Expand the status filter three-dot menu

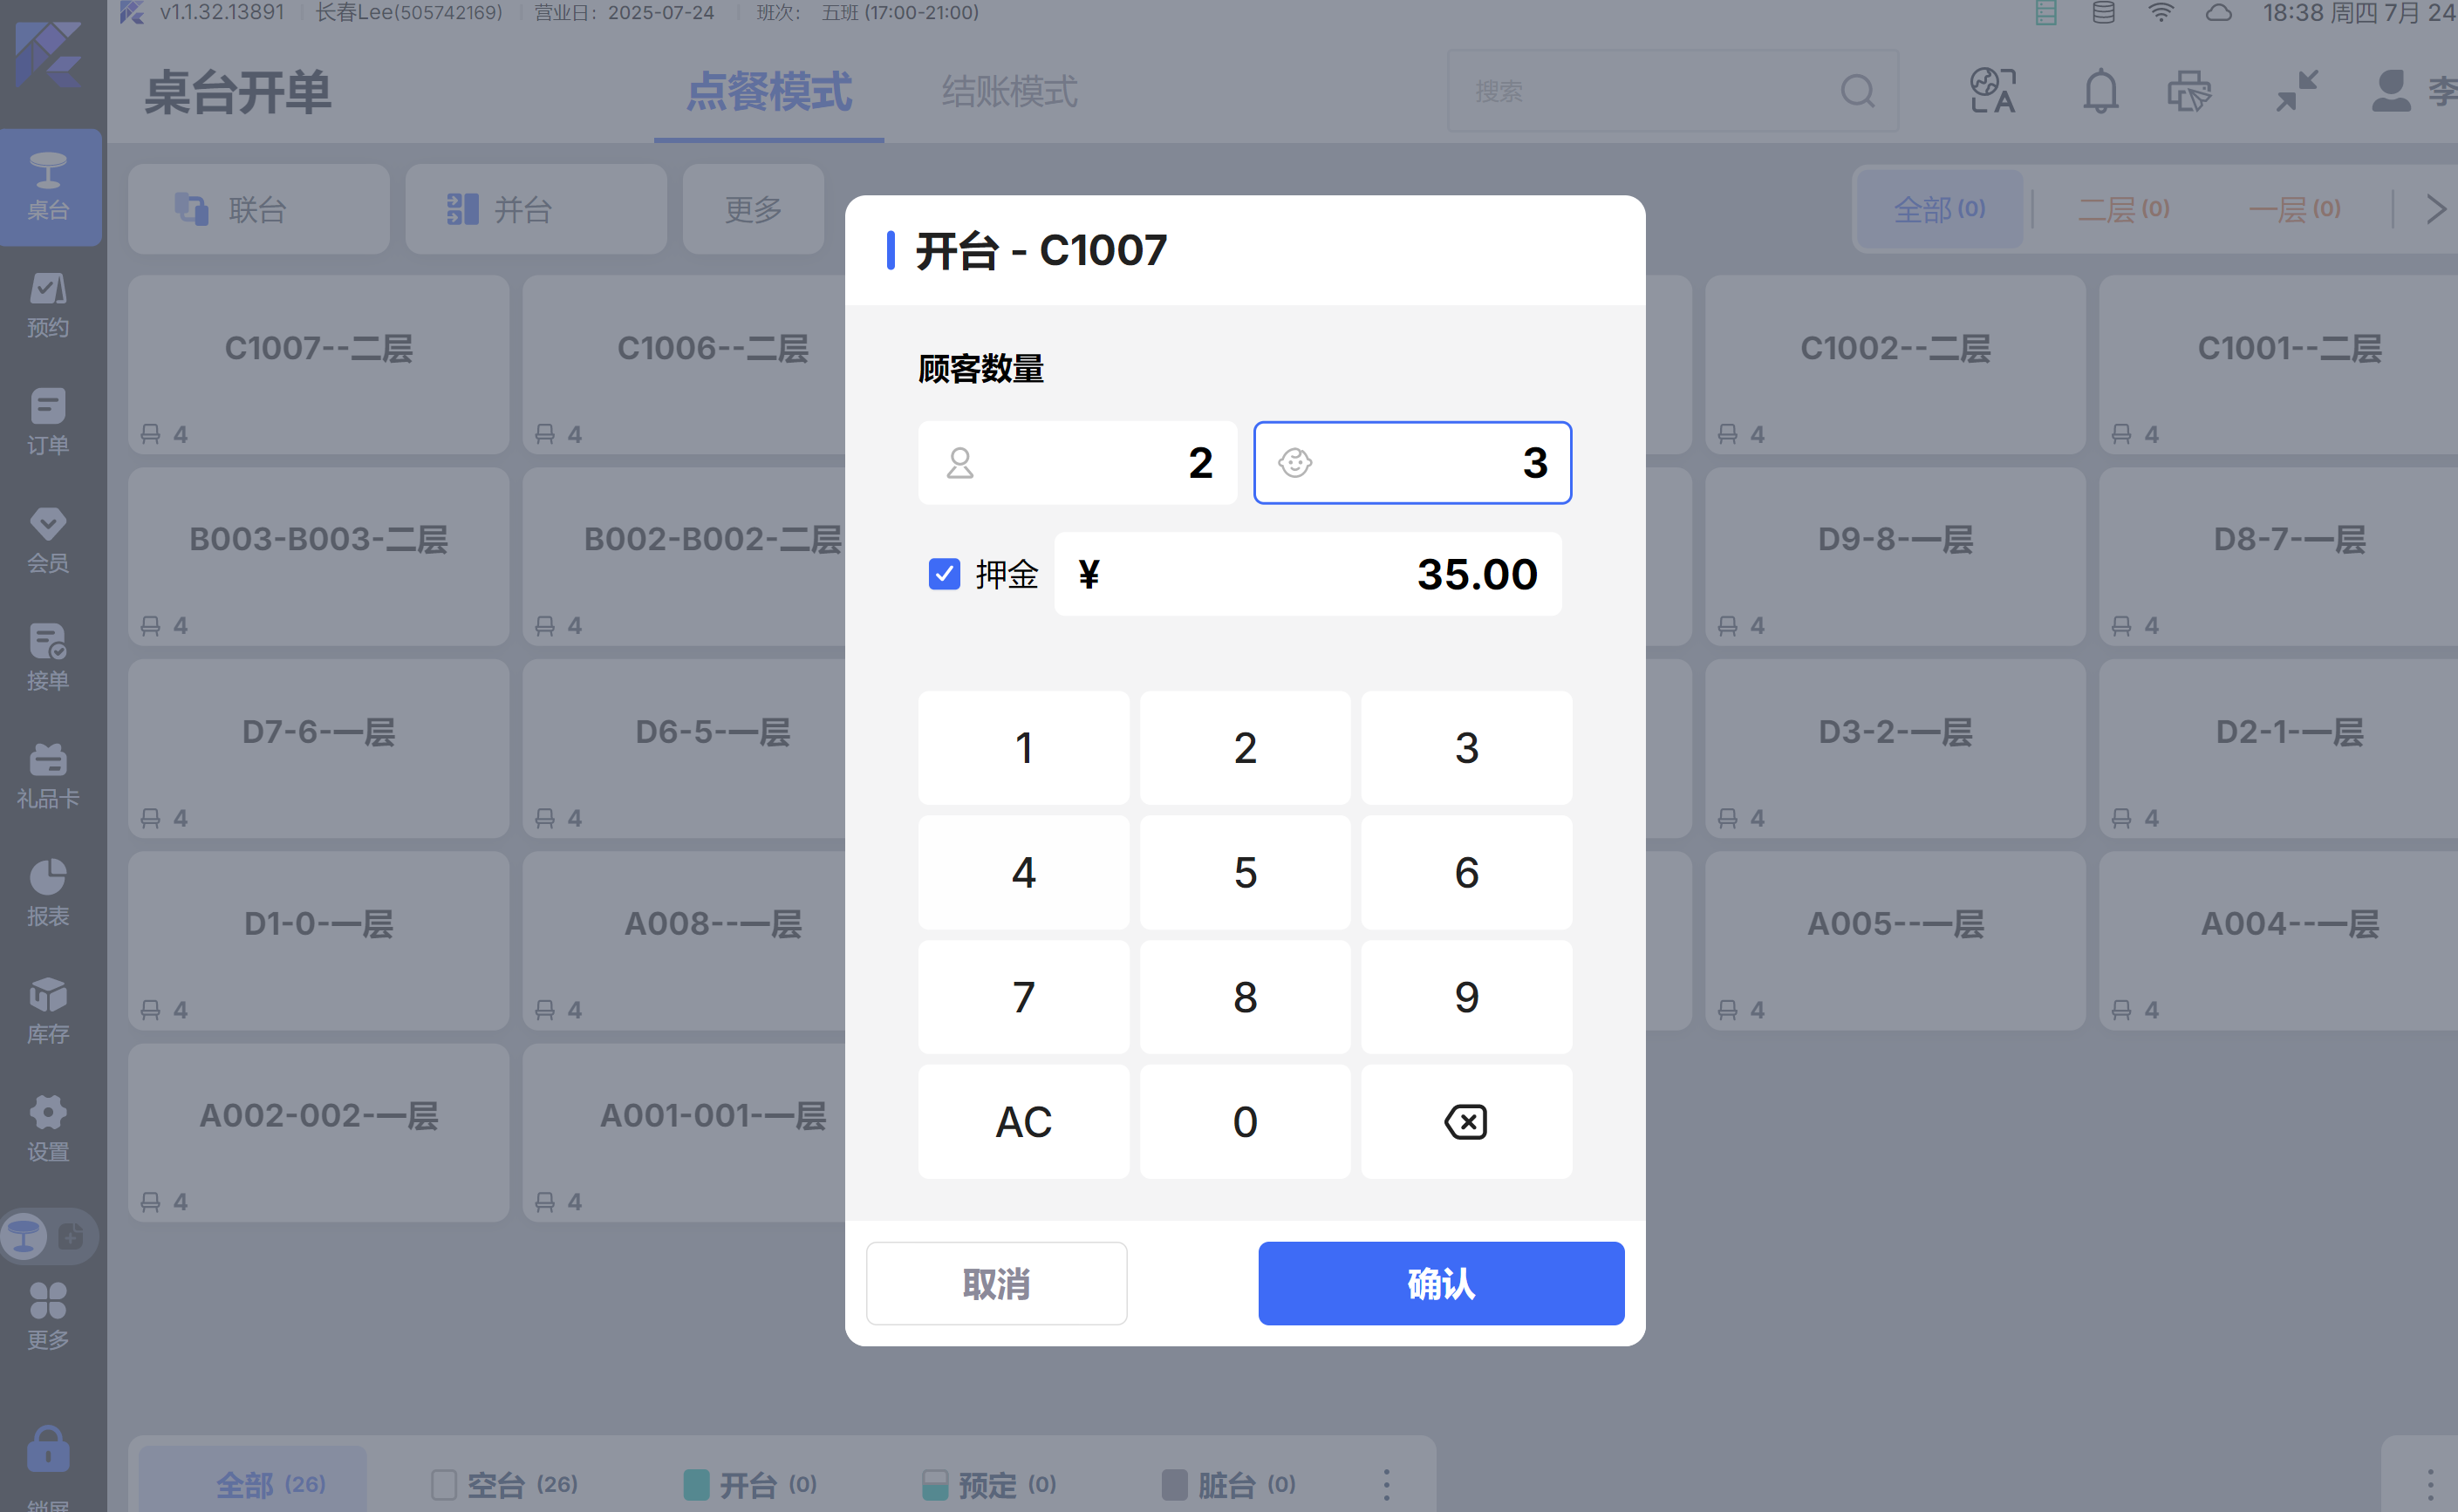click(x=1386, y=1484)
